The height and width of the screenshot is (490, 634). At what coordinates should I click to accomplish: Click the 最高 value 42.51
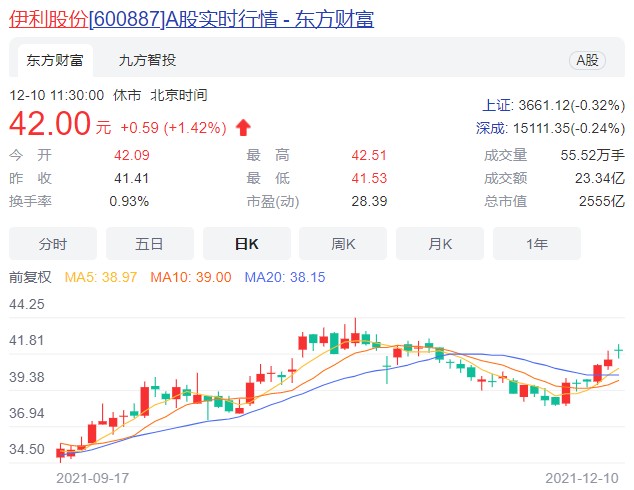click(369, 155)
